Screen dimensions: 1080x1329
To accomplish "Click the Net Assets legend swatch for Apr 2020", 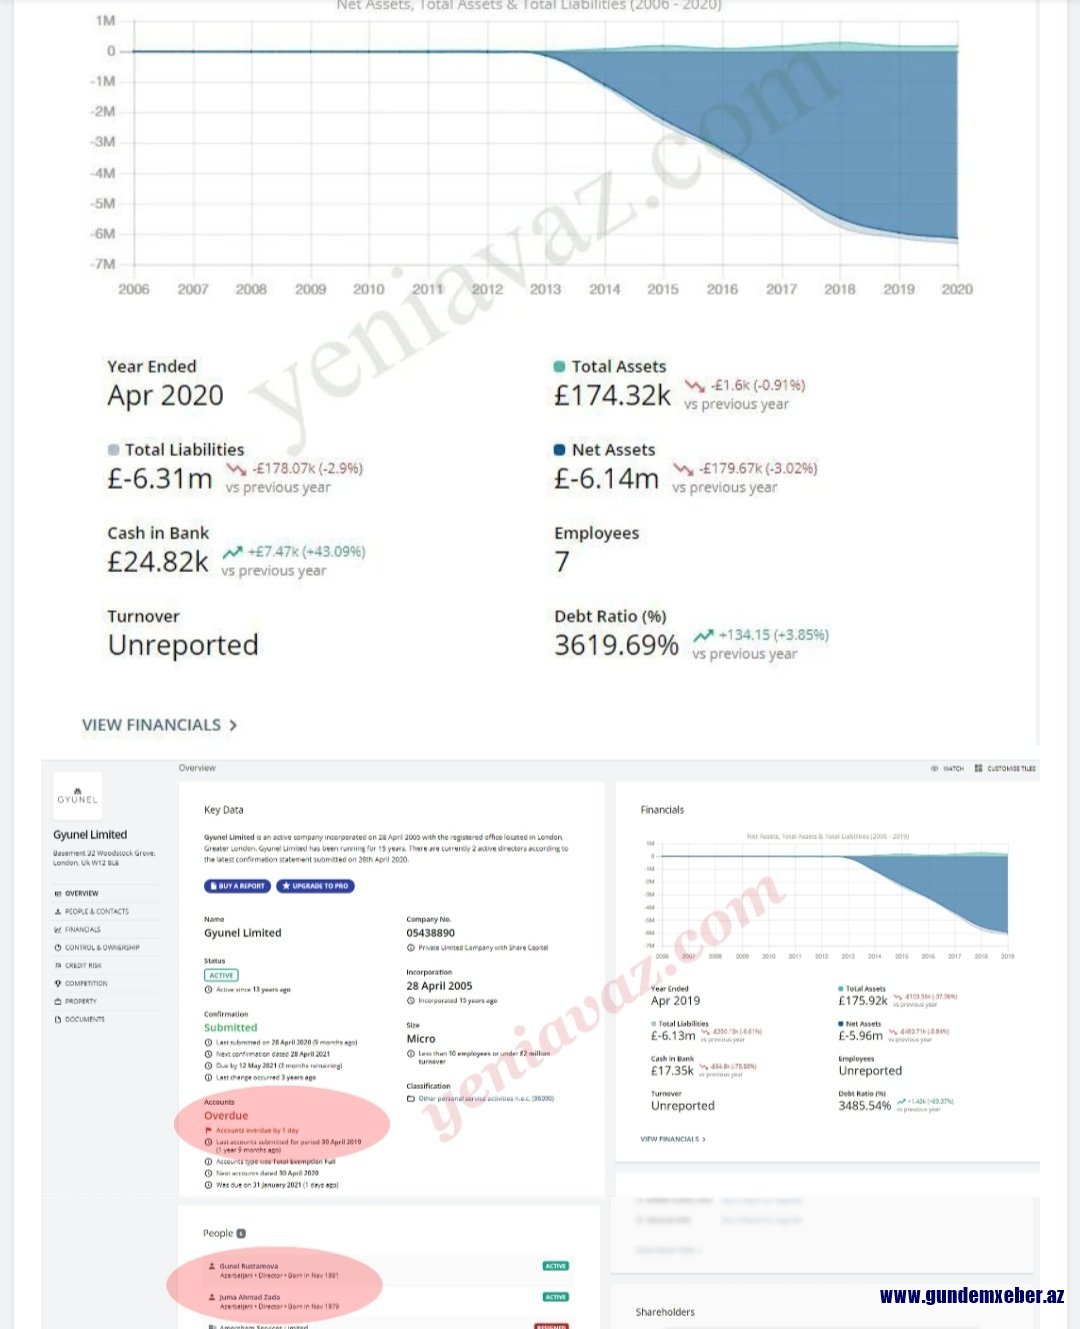I will [560, 450].
